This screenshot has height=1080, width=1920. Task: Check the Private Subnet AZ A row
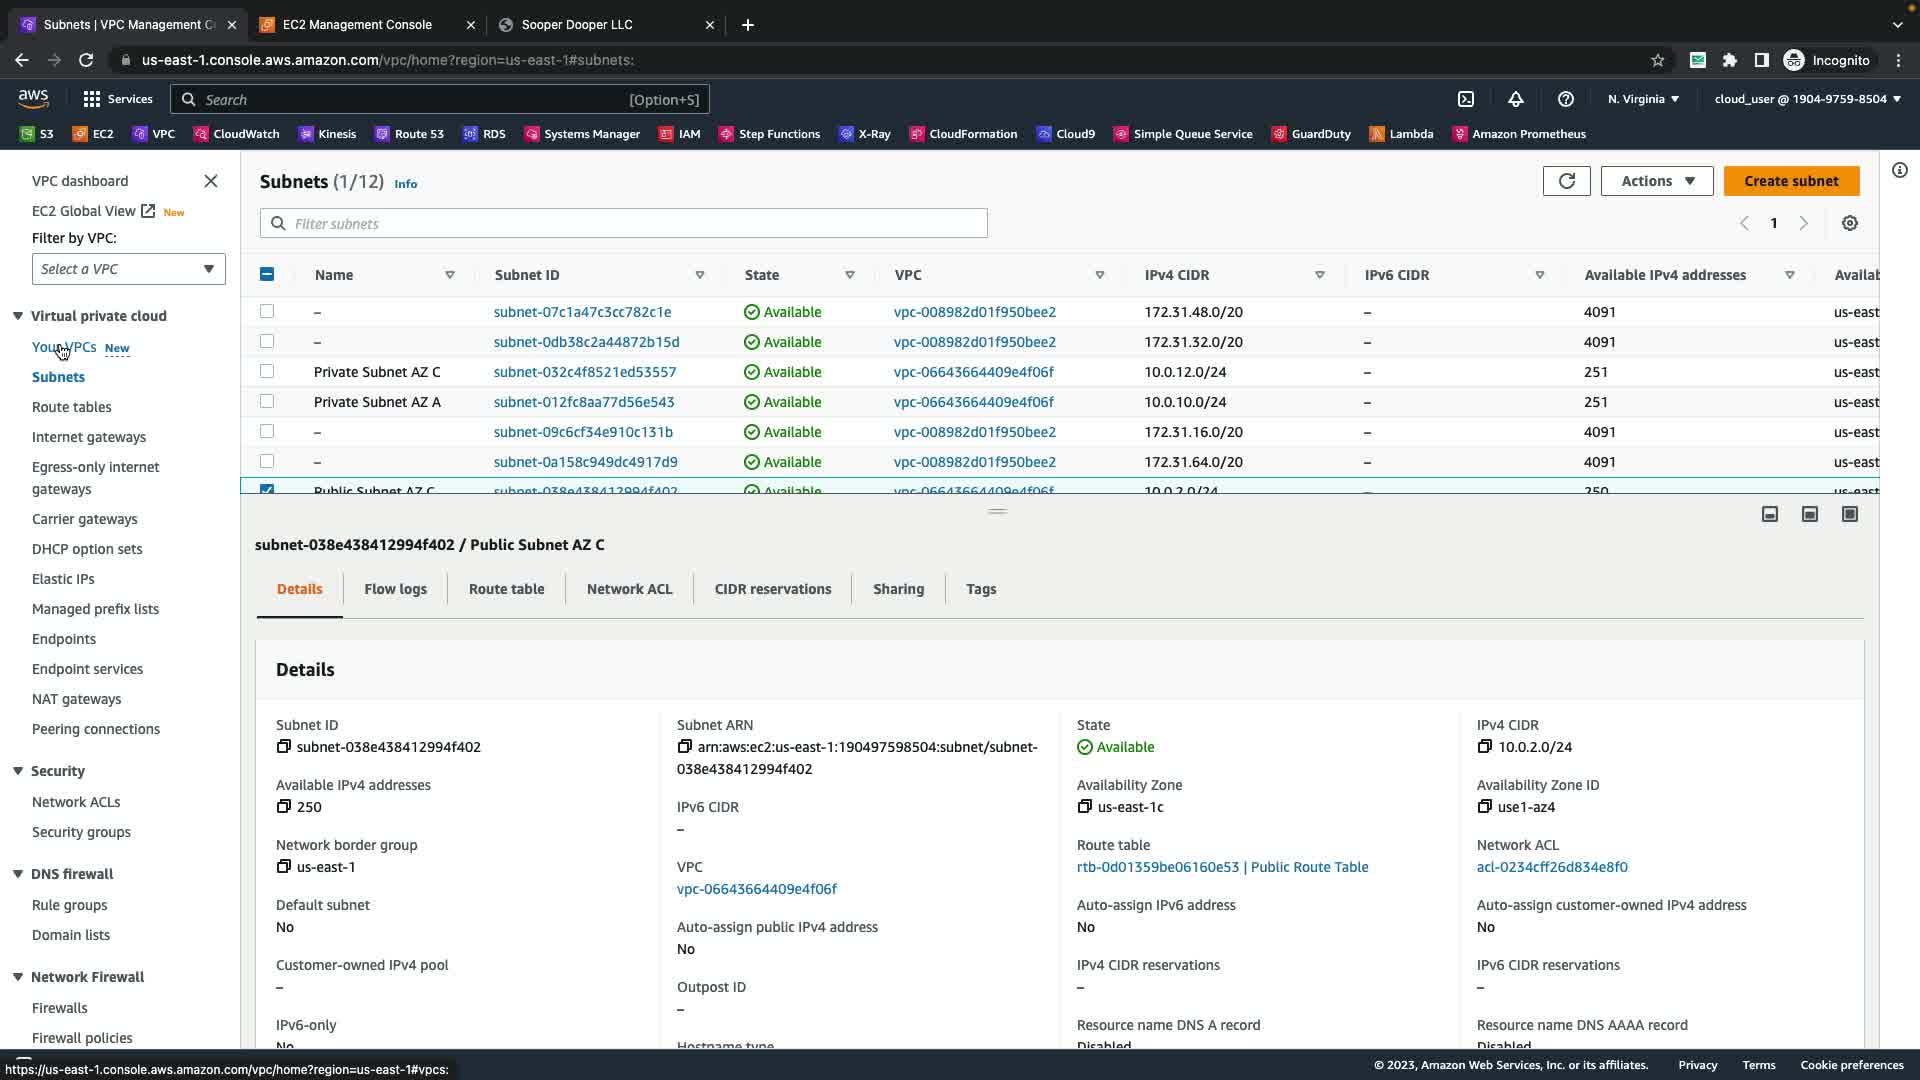[267, 401]
